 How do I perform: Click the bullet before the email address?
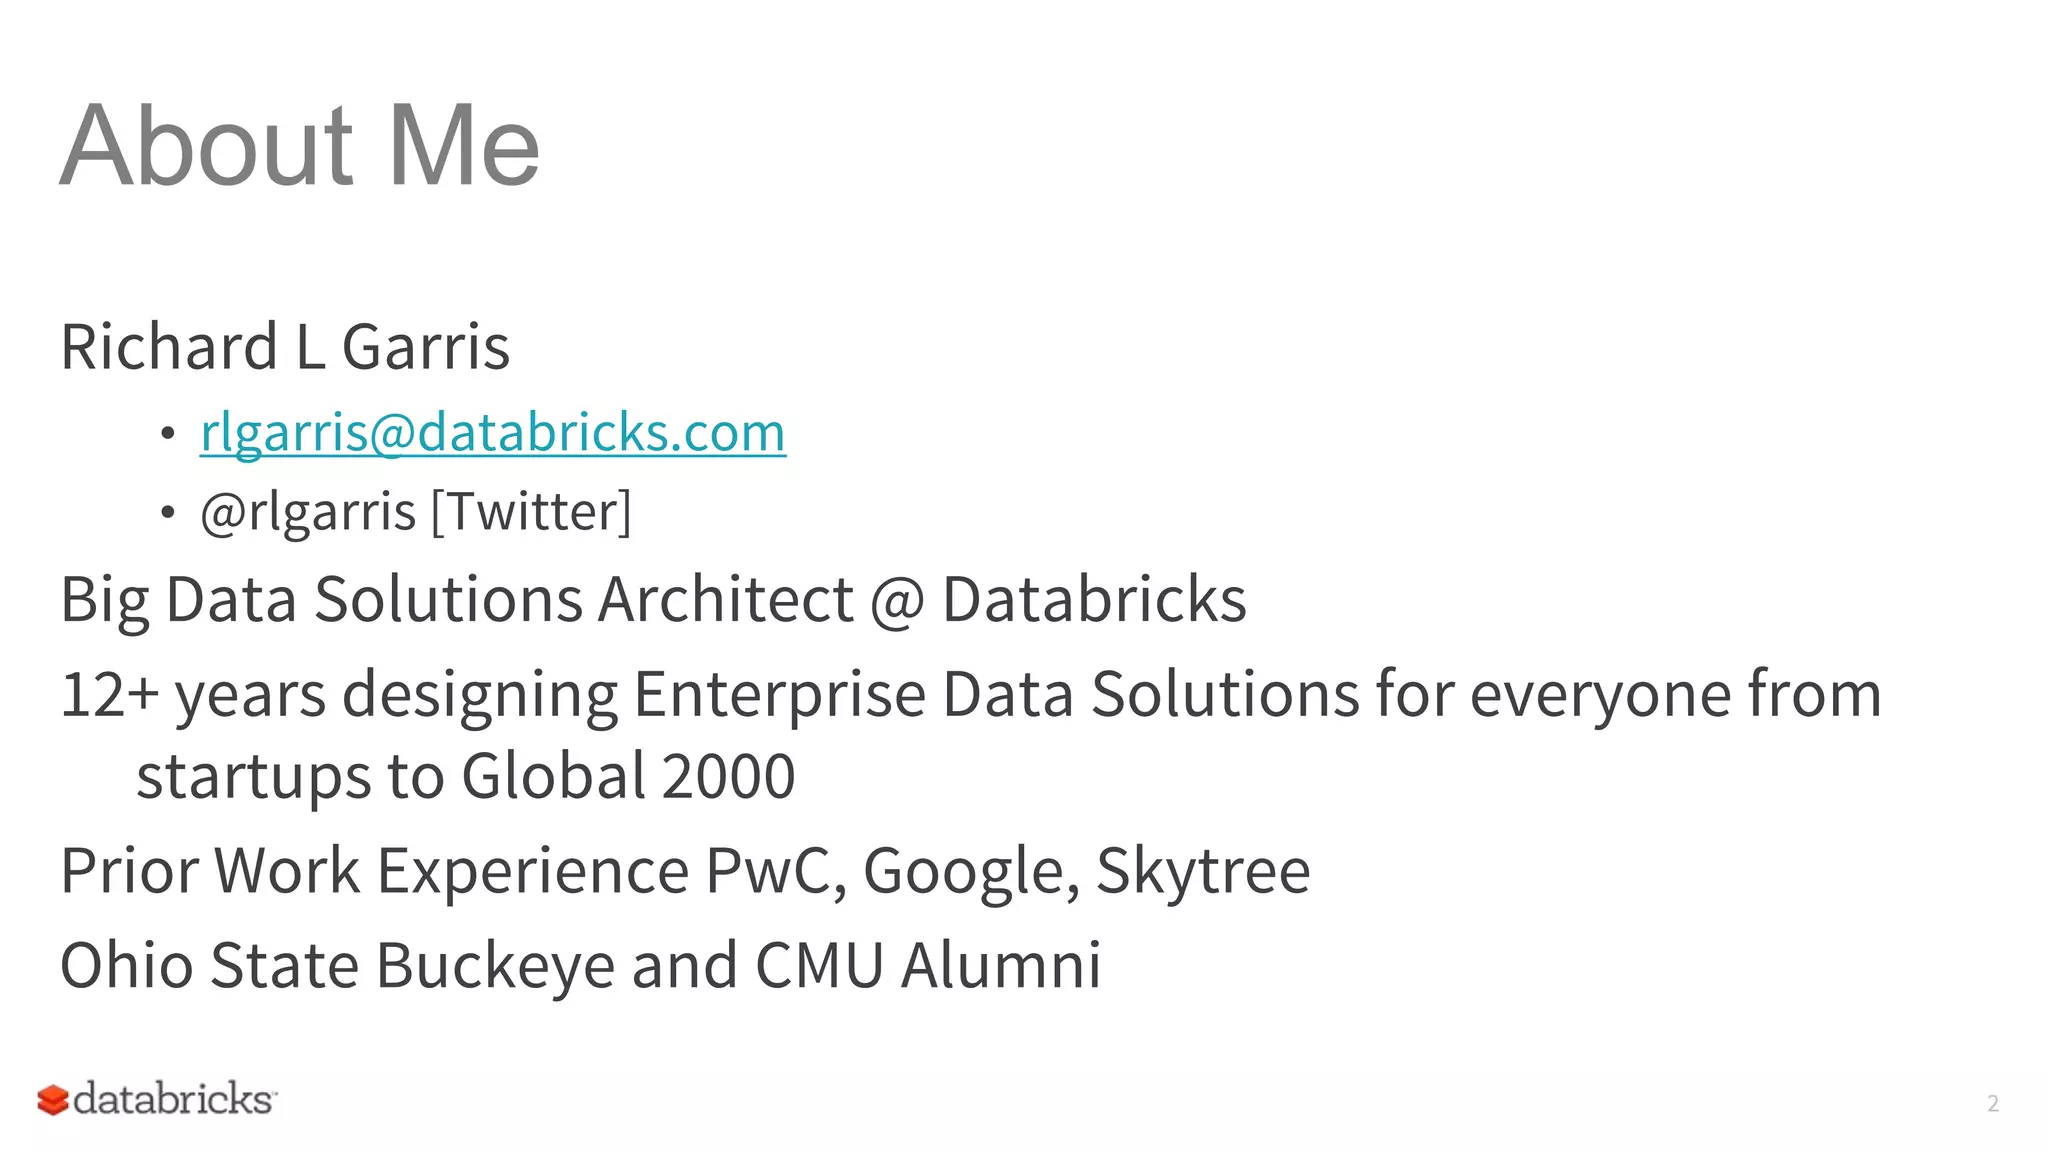click(167, 434)
